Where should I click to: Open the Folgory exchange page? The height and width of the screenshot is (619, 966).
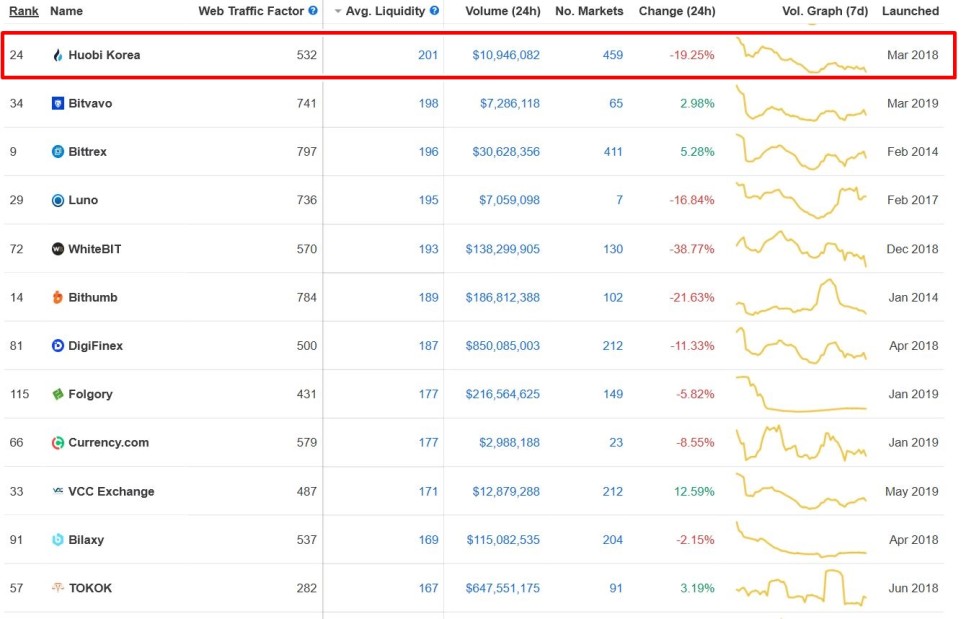91,394
